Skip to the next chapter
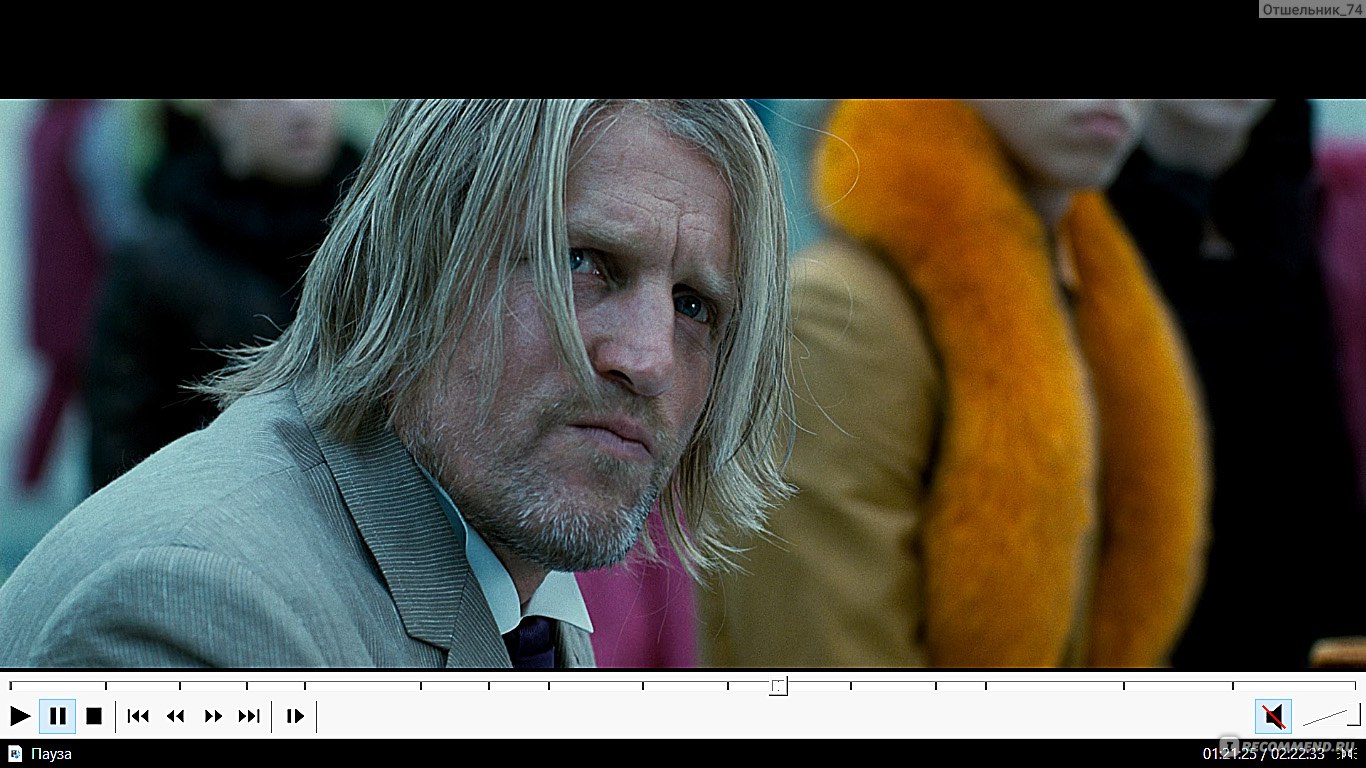This screenshot has height=768, width=1366. (x=249, y=716)
